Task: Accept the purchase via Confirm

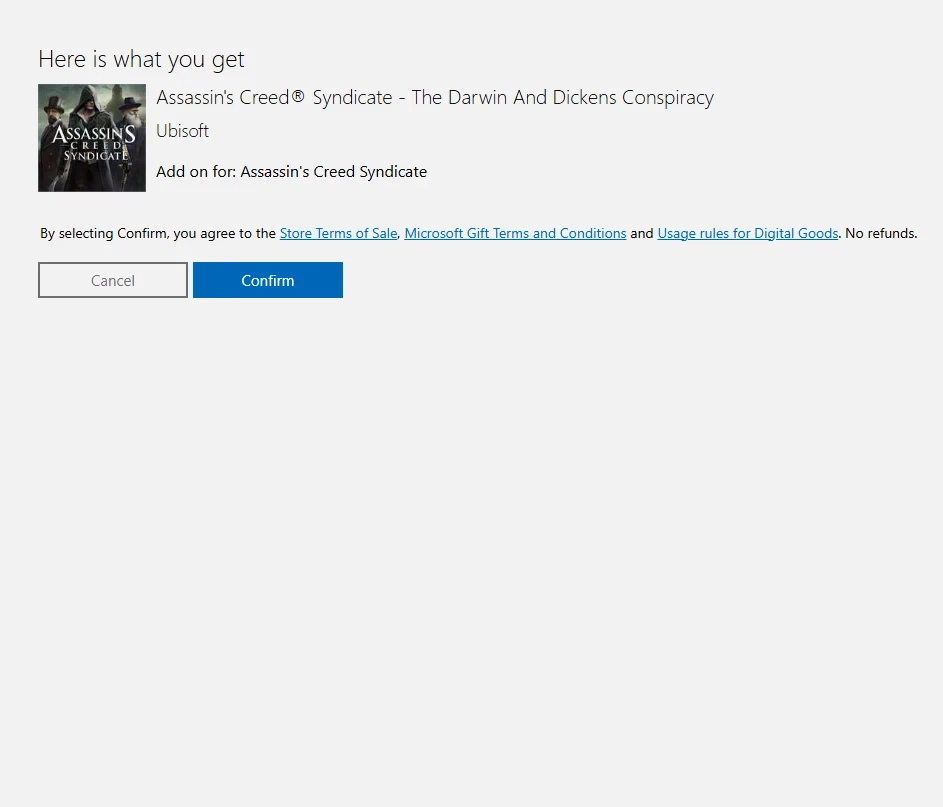Action: click(267, 280)
